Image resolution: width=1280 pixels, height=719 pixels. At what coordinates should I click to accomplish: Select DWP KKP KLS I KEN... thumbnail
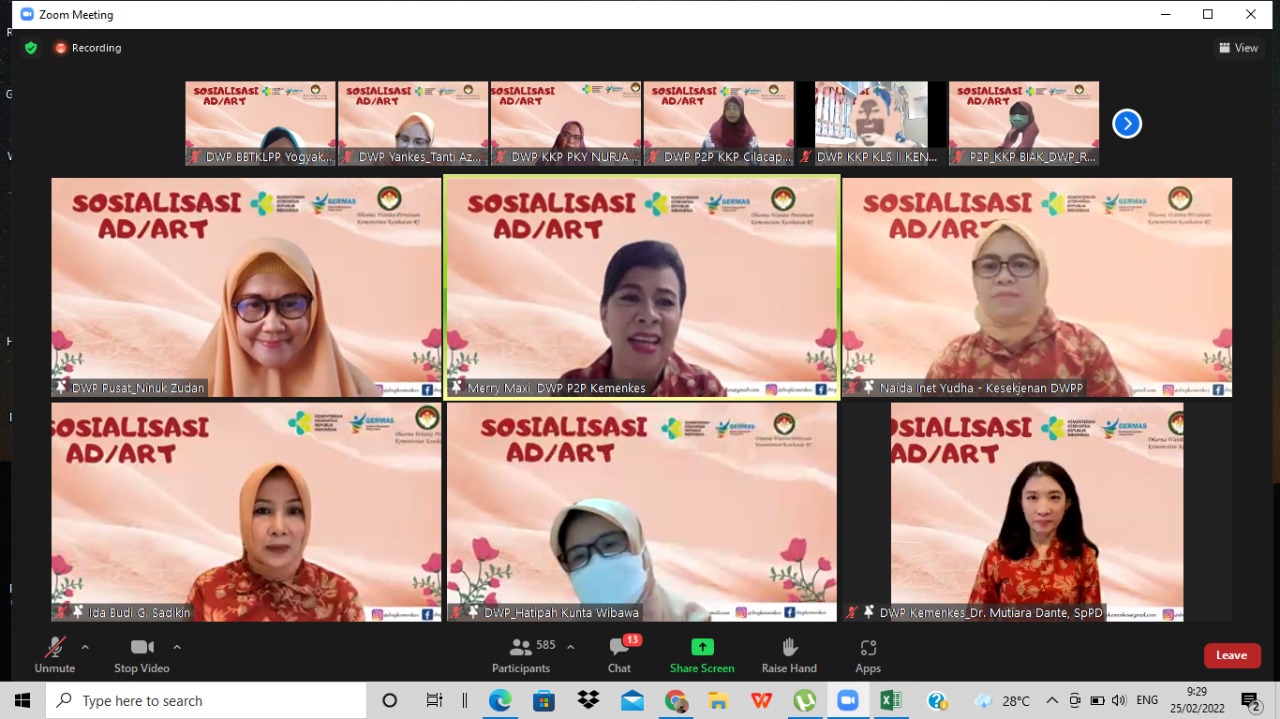pos(871,124)
